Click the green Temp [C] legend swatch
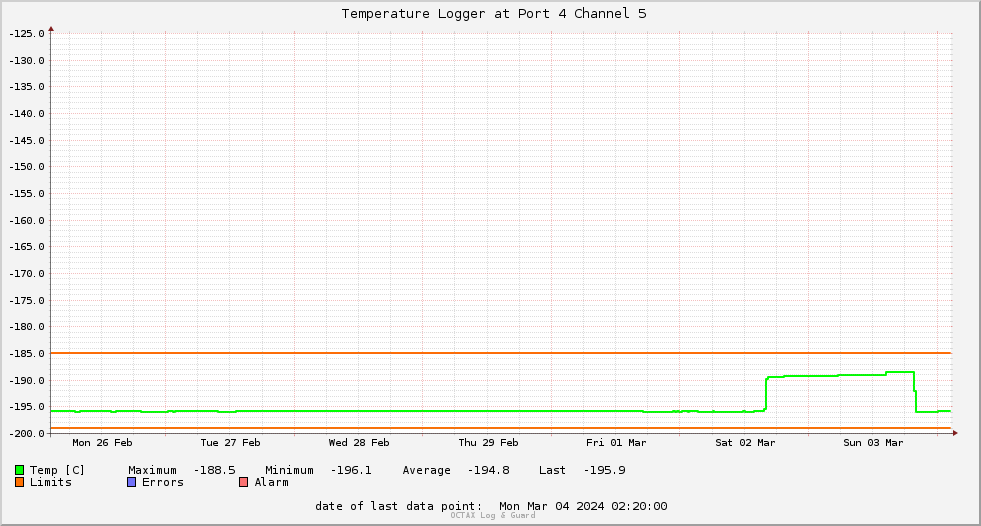Image resolution: width=981 pixels, height=526 pixels. [x=19, y=470]
